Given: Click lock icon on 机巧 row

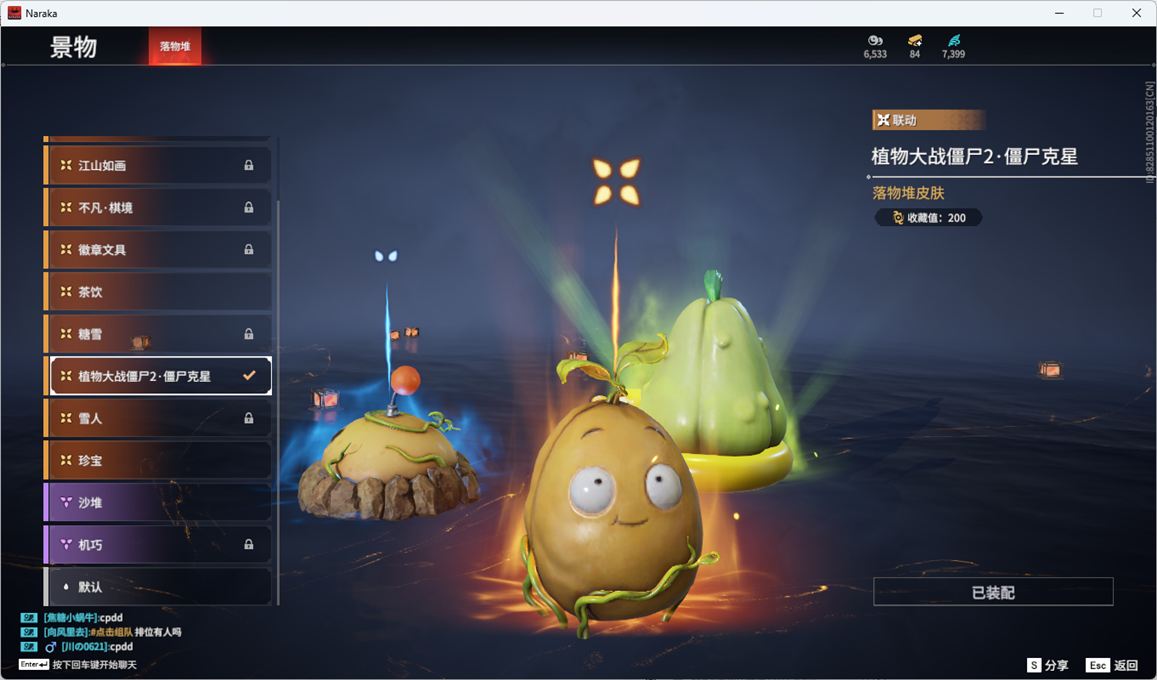Looking at the screenshot, I should coord(249,544).
